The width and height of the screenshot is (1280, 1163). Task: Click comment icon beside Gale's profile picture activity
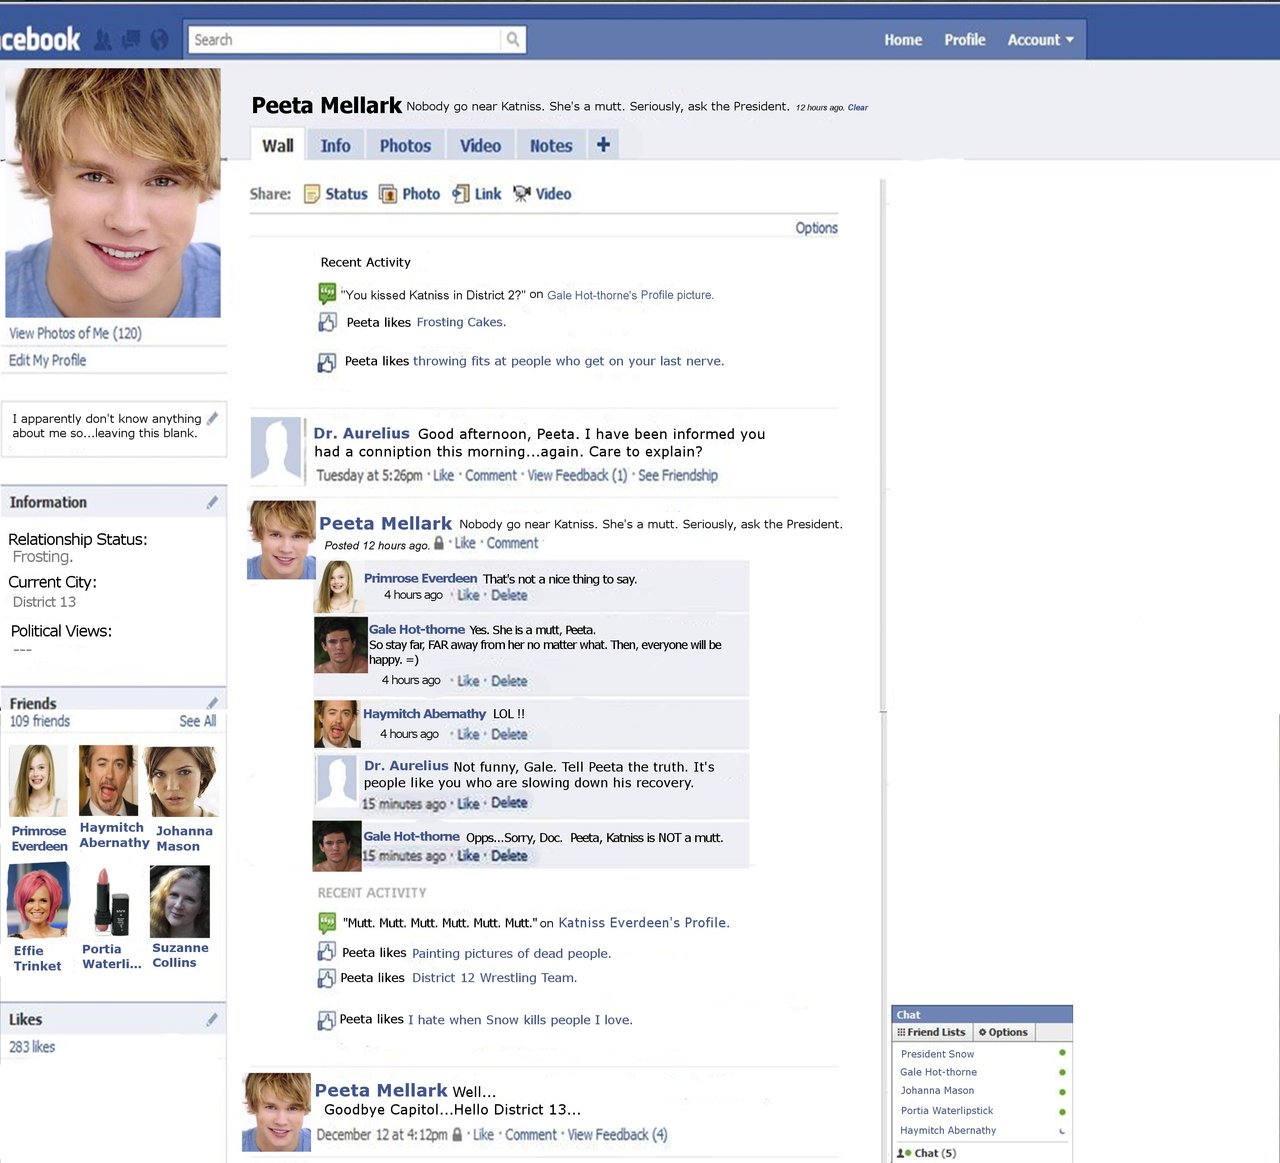[x=327, y=294]
